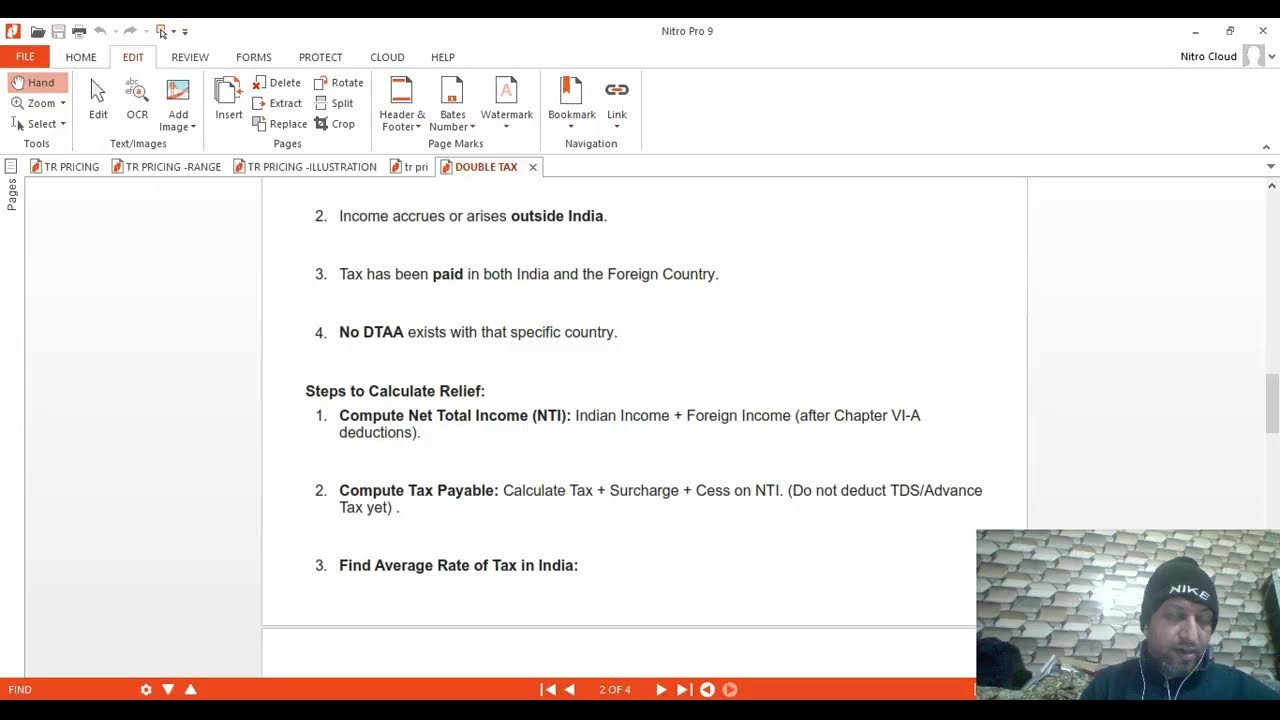
Task: Find next match with down arrow
Action: pos(168,689)
